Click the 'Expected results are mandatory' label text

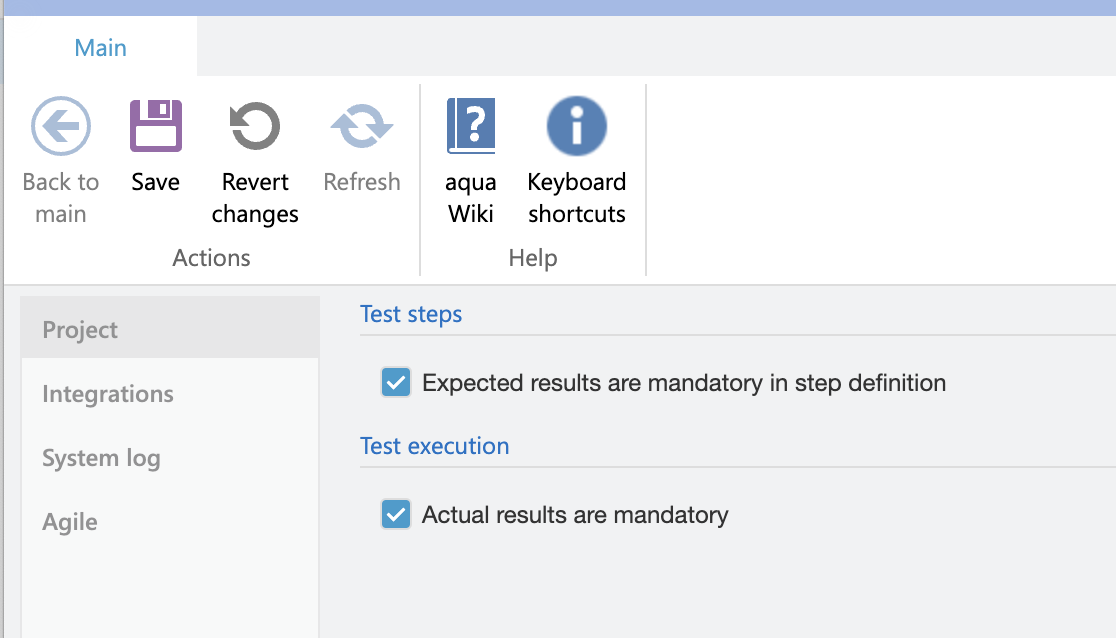click(684, 383)
